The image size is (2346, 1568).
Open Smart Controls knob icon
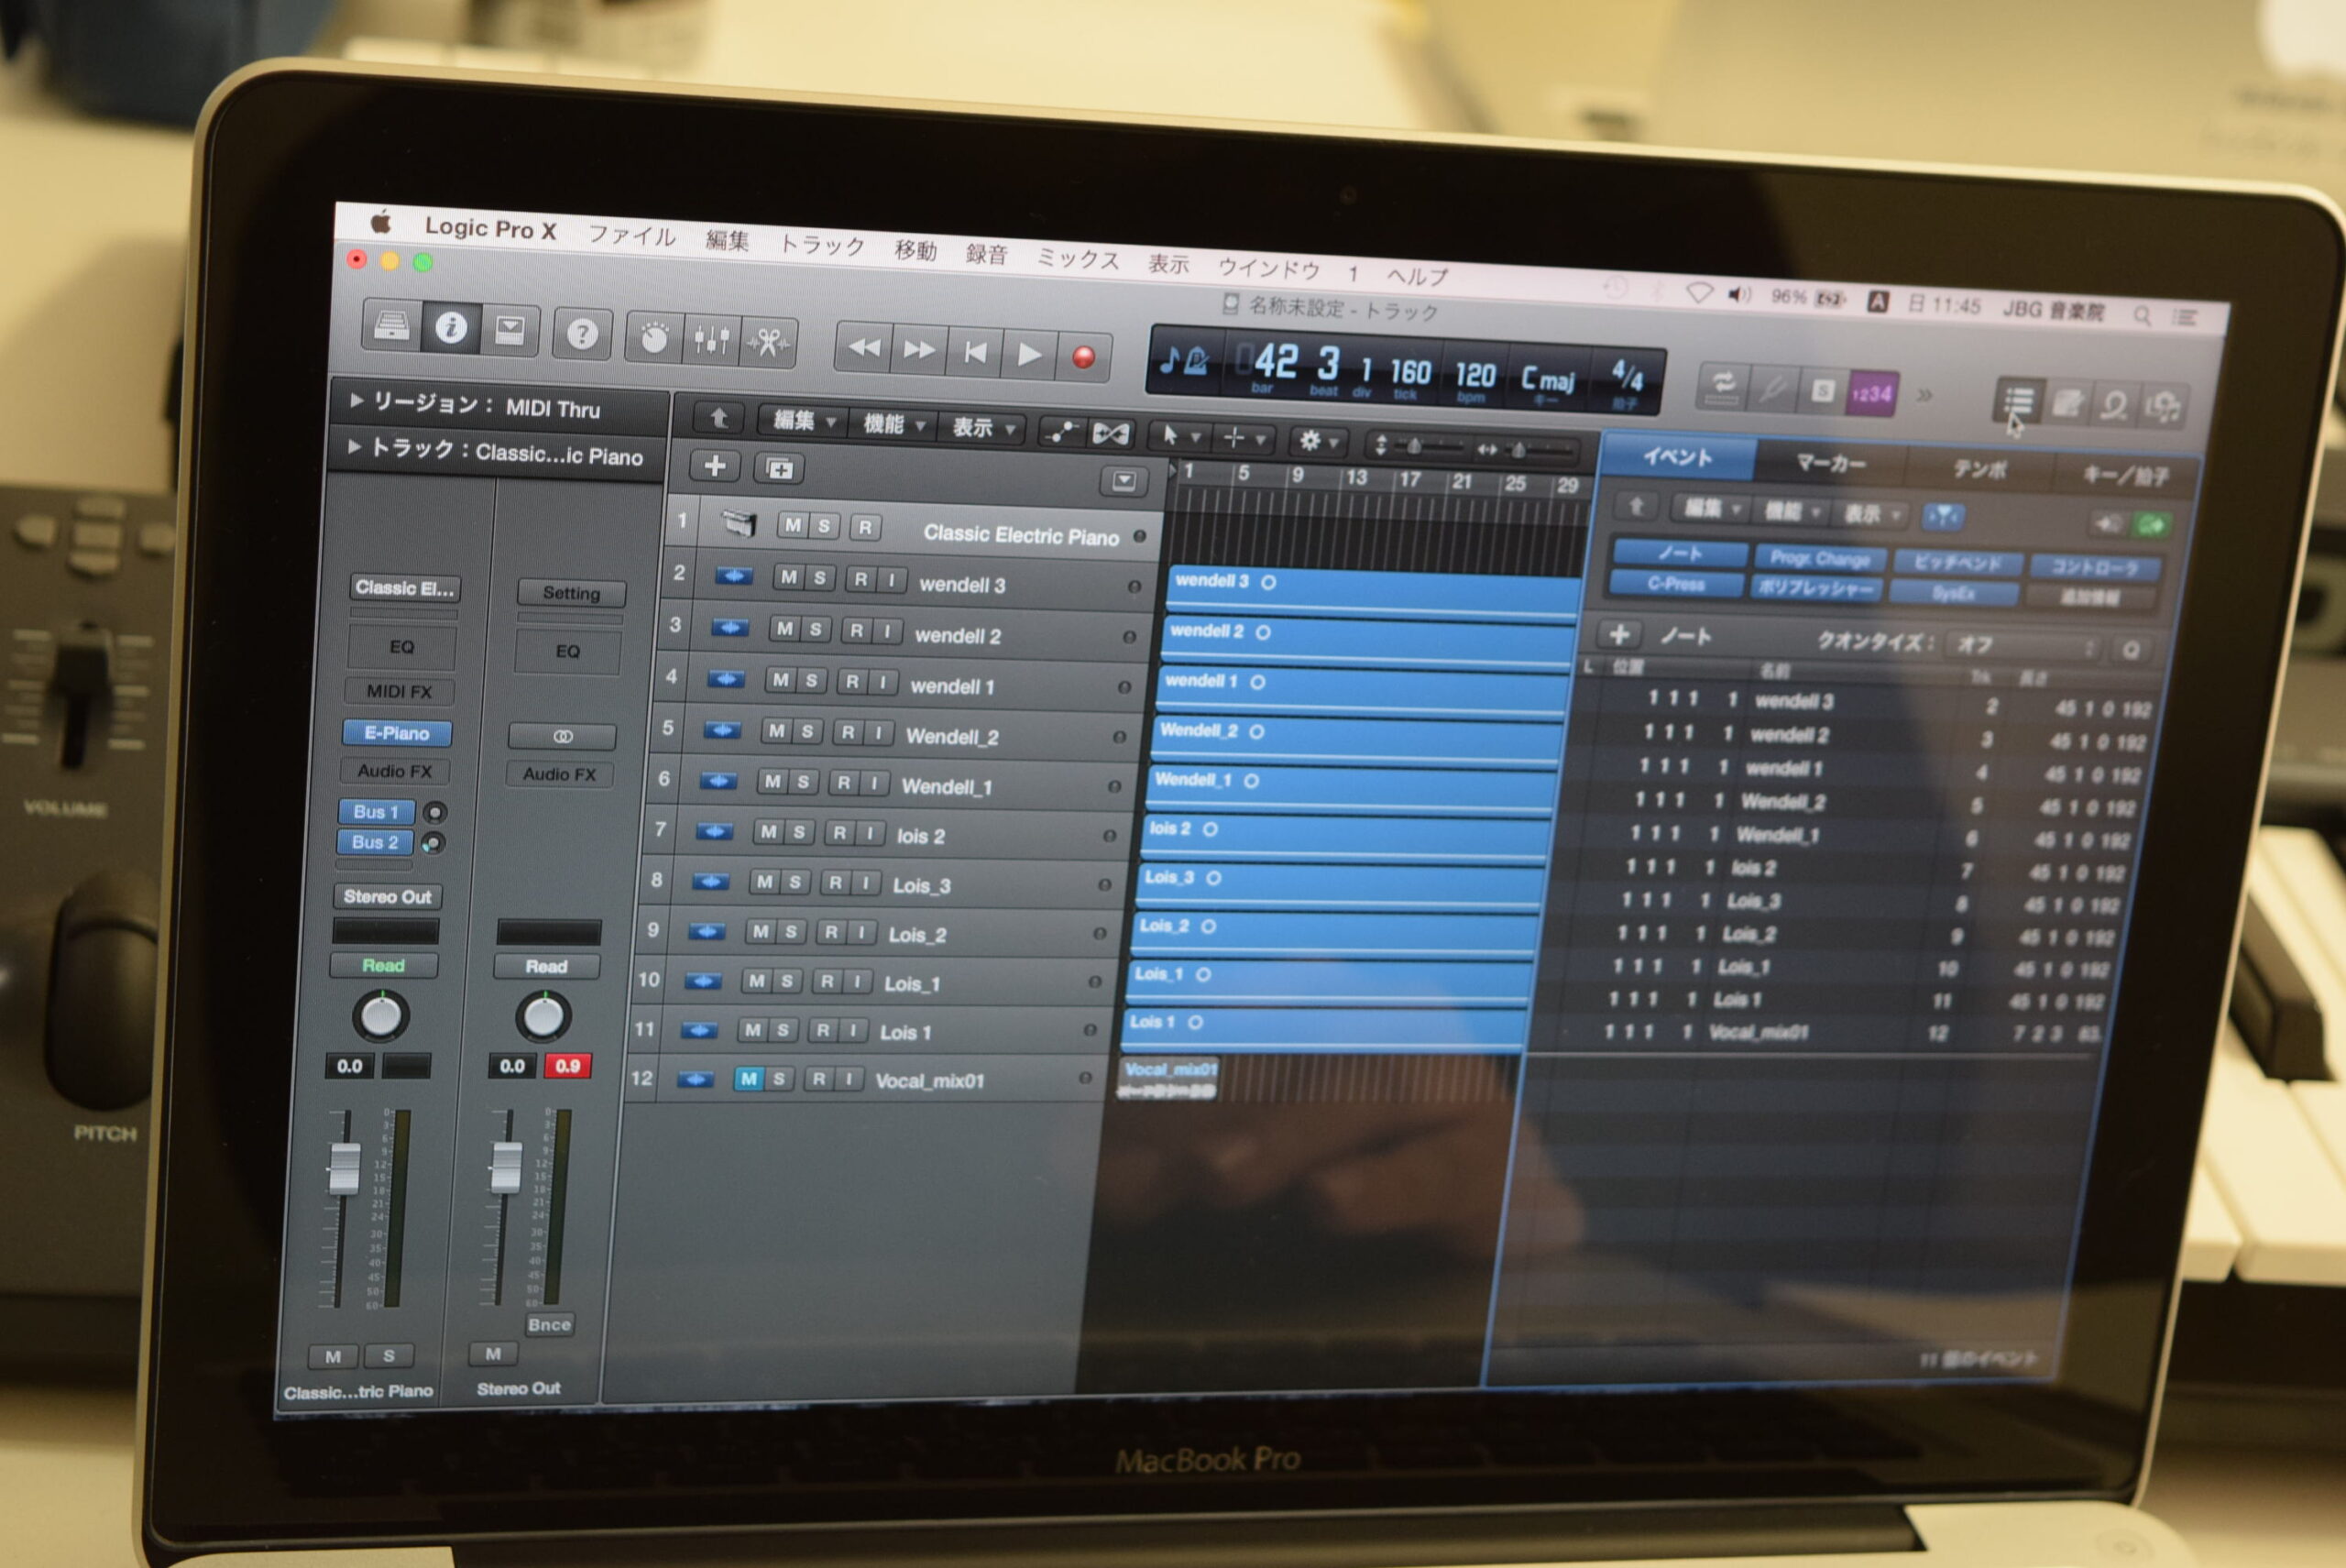654,338
